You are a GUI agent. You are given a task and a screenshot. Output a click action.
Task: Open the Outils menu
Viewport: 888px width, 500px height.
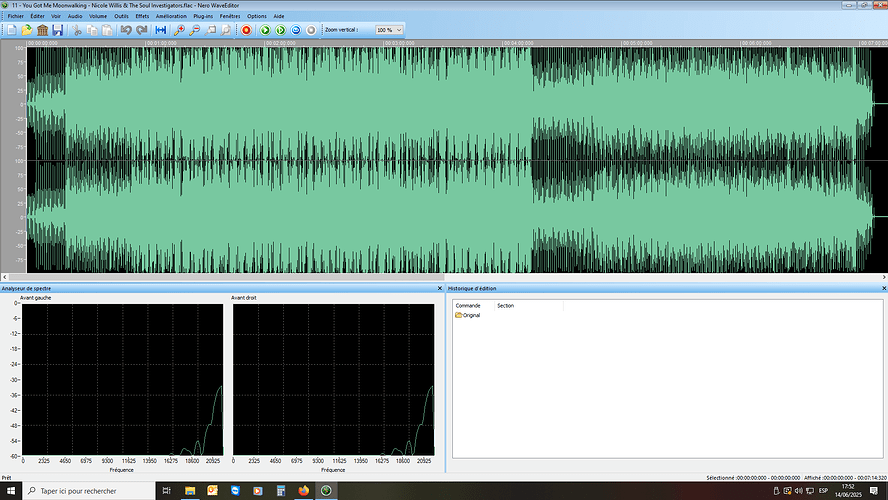tap(122, 16)
